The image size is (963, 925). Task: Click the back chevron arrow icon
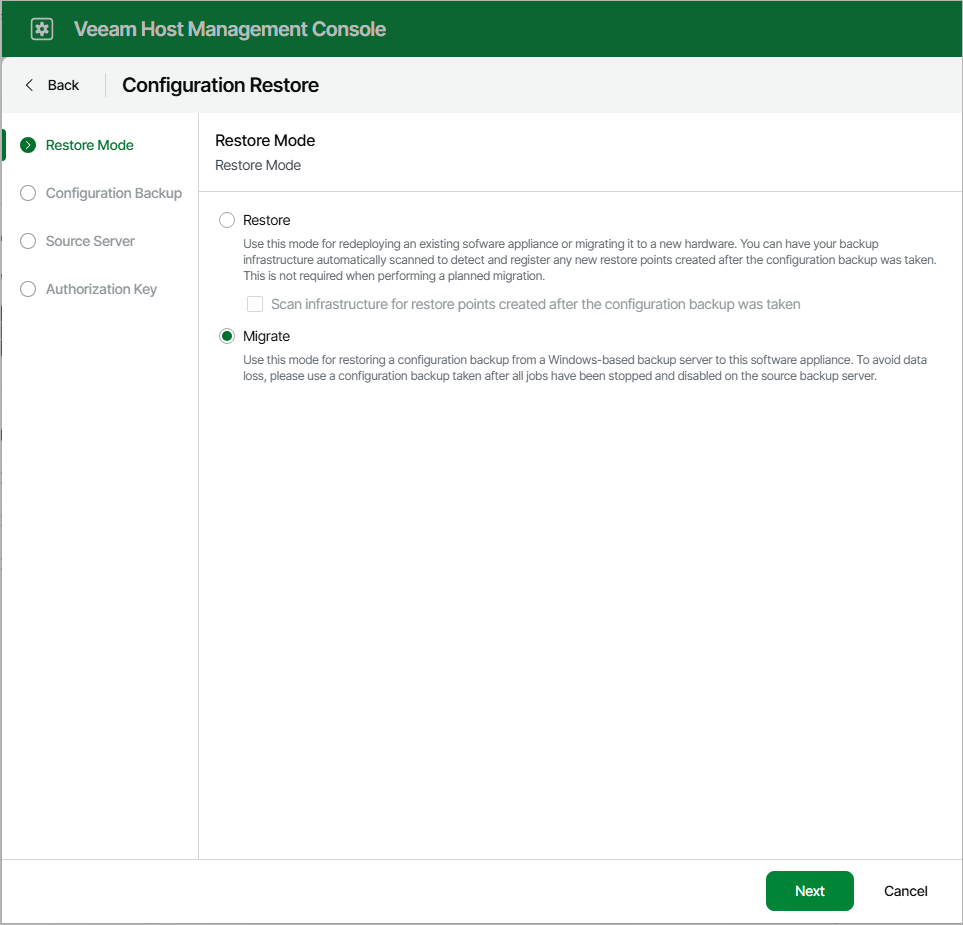click(29, 85)
